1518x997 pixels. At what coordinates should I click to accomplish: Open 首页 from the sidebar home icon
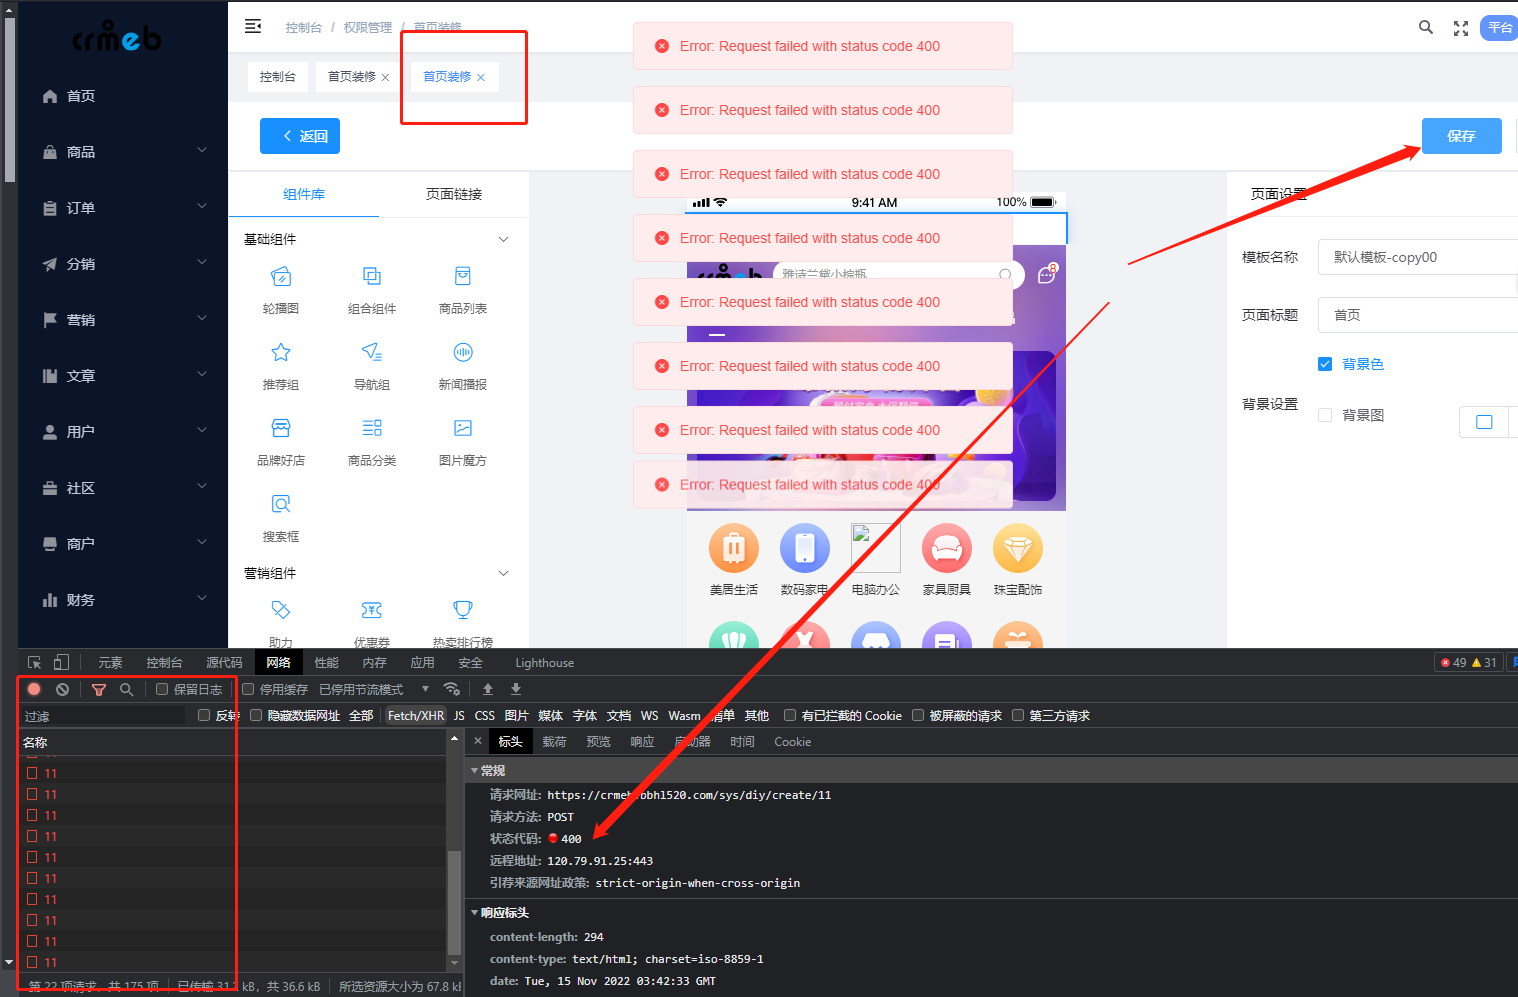tap(50, 96)
